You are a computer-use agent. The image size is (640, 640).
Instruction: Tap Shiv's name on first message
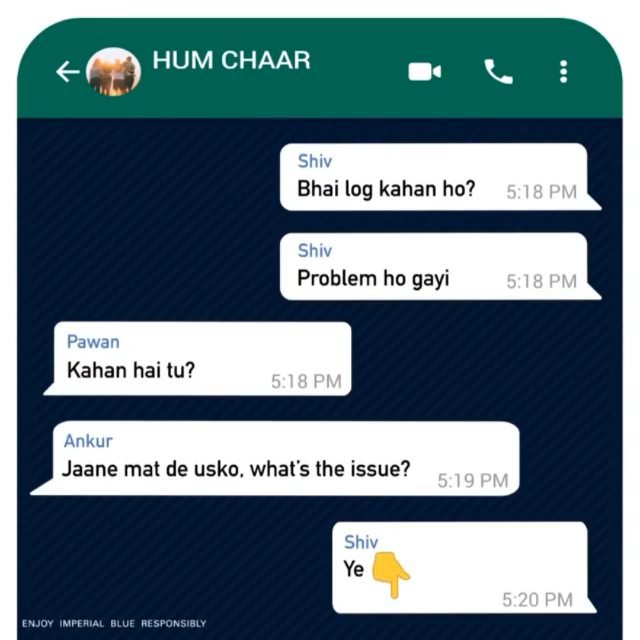(315, 161)
